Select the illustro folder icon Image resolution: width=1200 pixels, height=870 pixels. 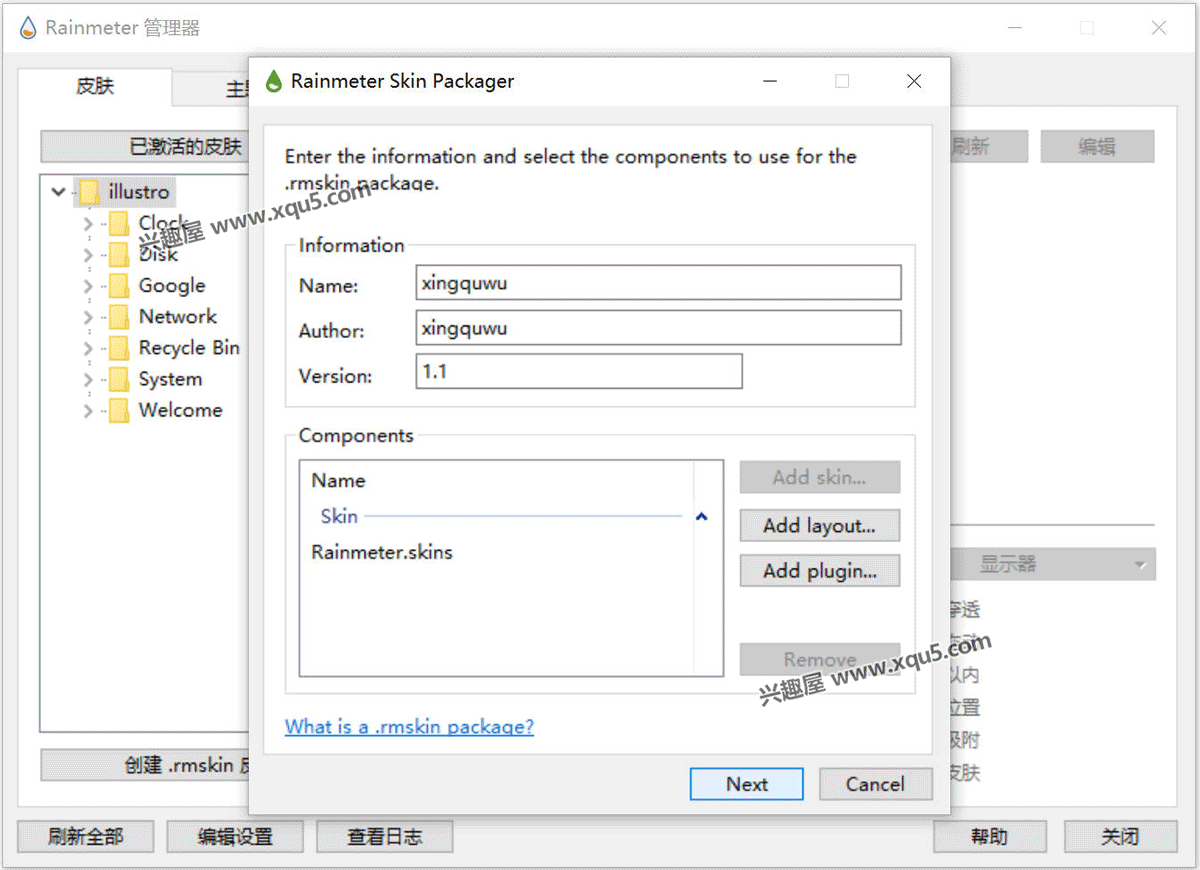[x=89, y=191]
